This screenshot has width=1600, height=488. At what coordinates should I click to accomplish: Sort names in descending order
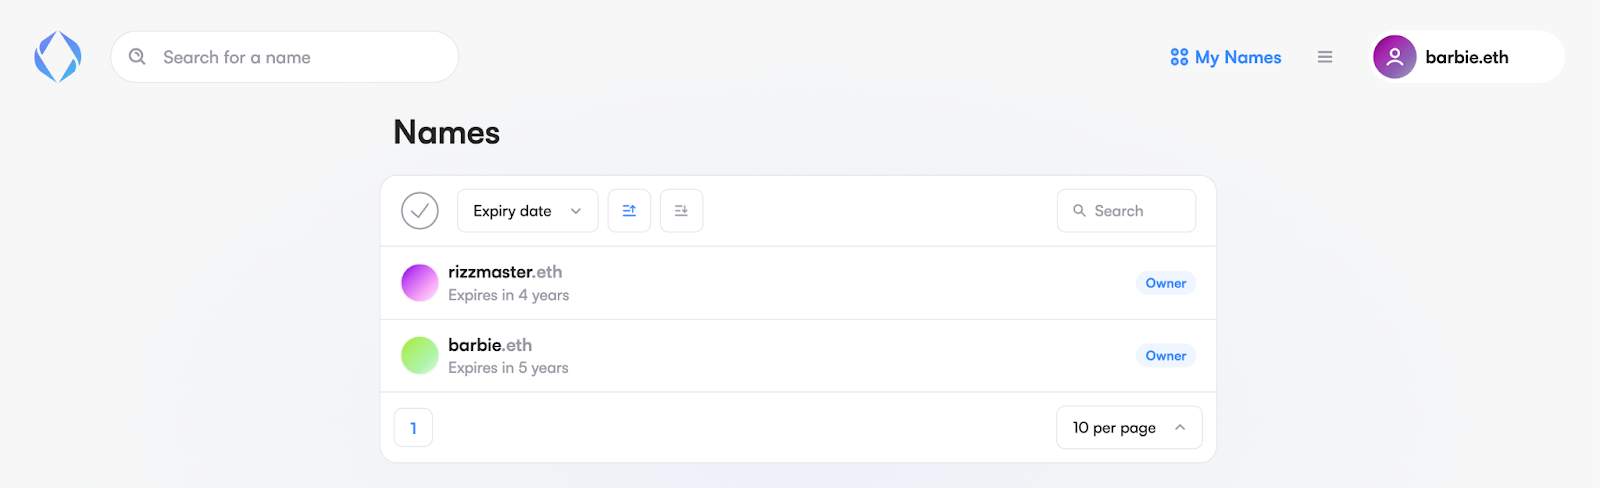[x=681, y=211]
